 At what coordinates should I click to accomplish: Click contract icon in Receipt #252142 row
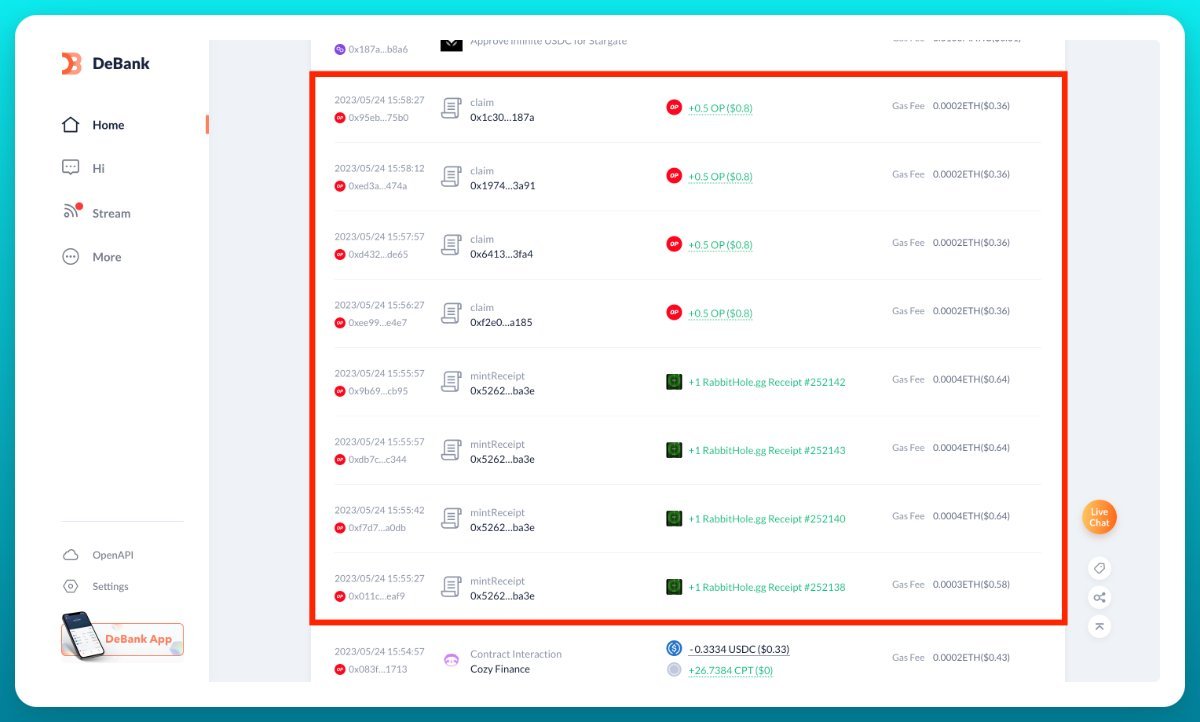coord(451,381)
